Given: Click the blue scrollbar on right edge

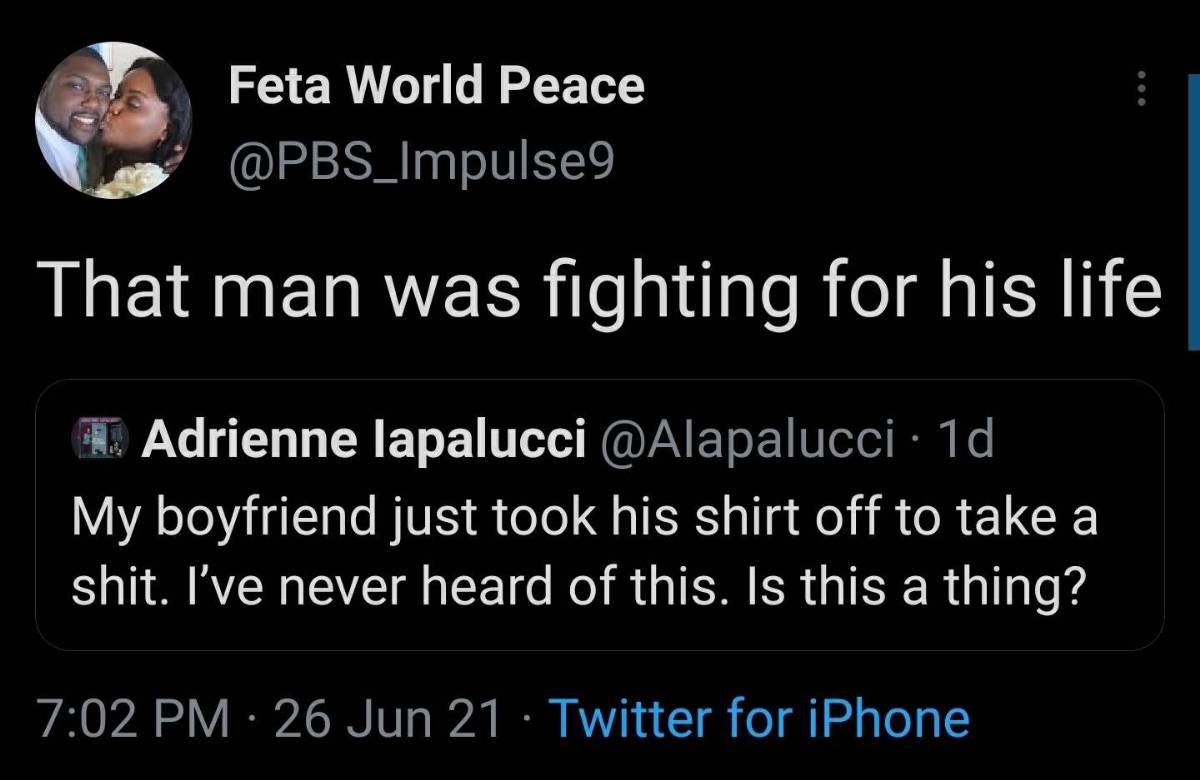Looking at the screenshot, I should [1192, 215].
